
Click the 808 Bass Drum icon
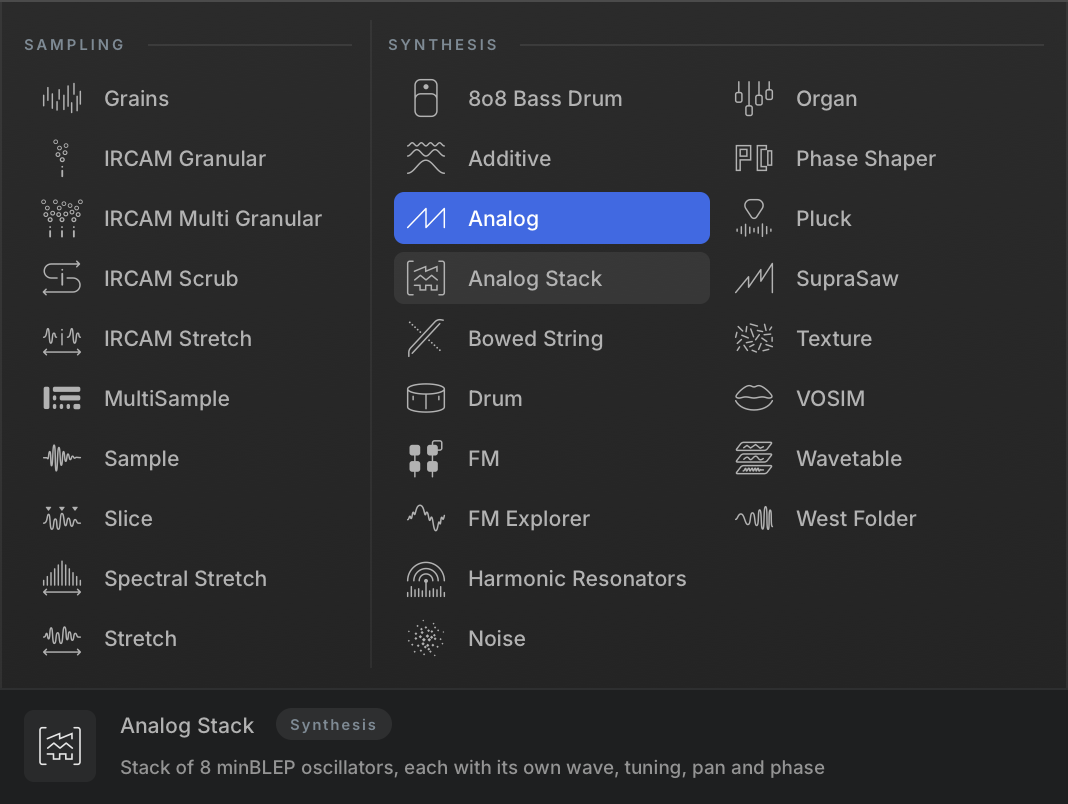(426, 99)
